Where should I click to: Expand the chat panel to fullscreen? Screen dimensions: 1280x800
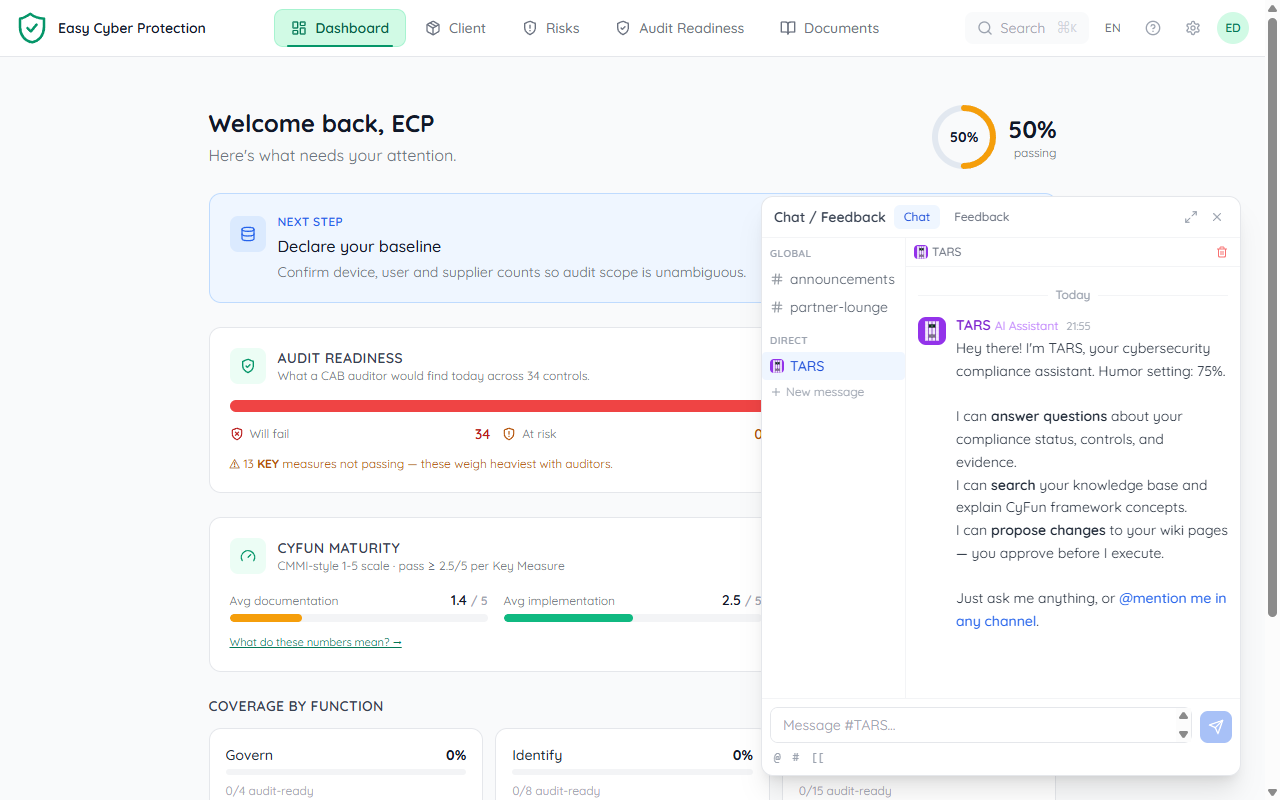1191,217
